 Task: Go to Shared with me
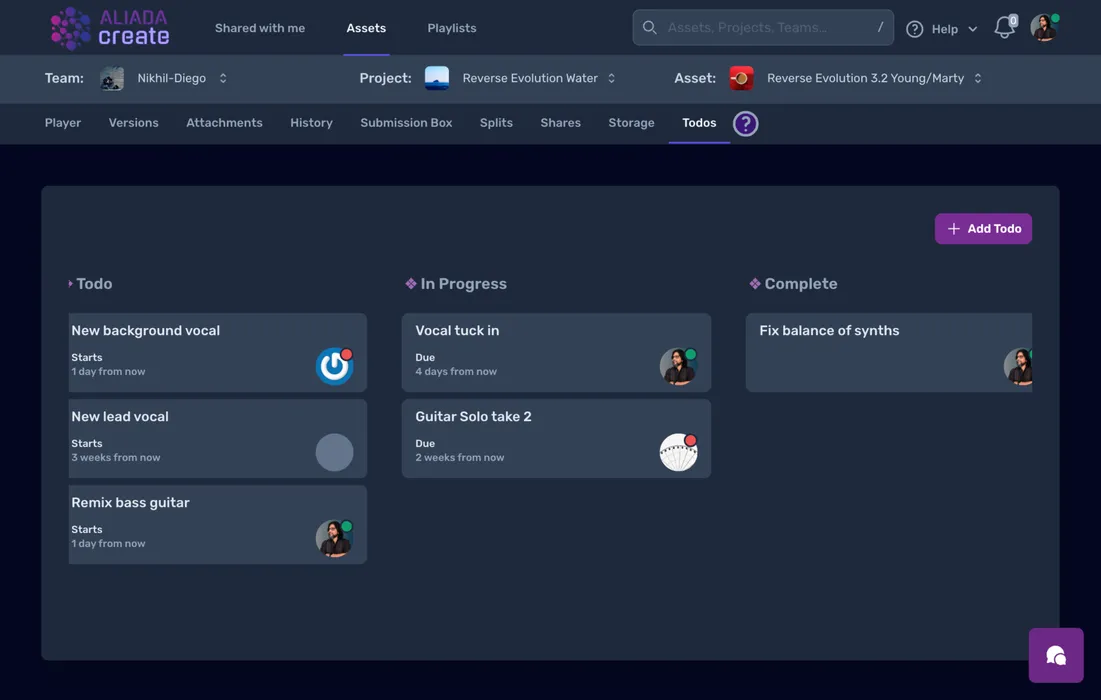[260, 28]
